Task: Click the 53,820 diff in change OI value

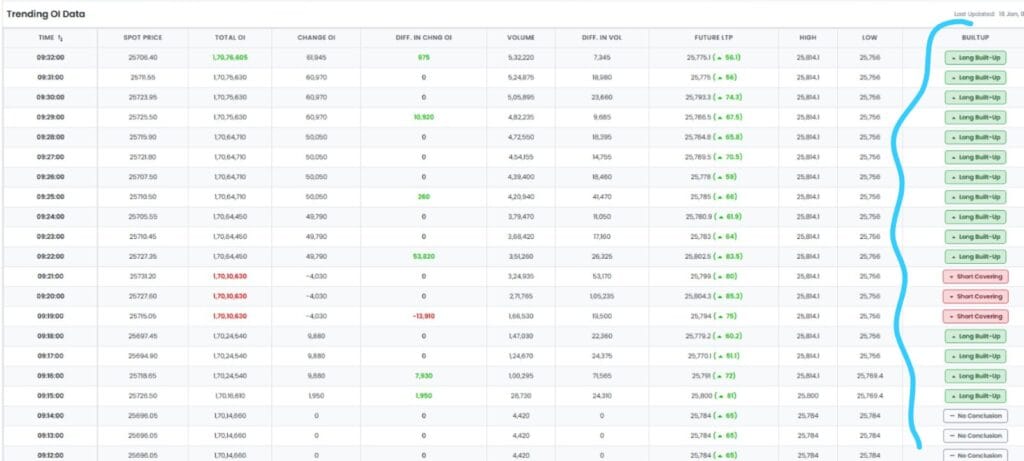Action: click(x=423, y=256)
